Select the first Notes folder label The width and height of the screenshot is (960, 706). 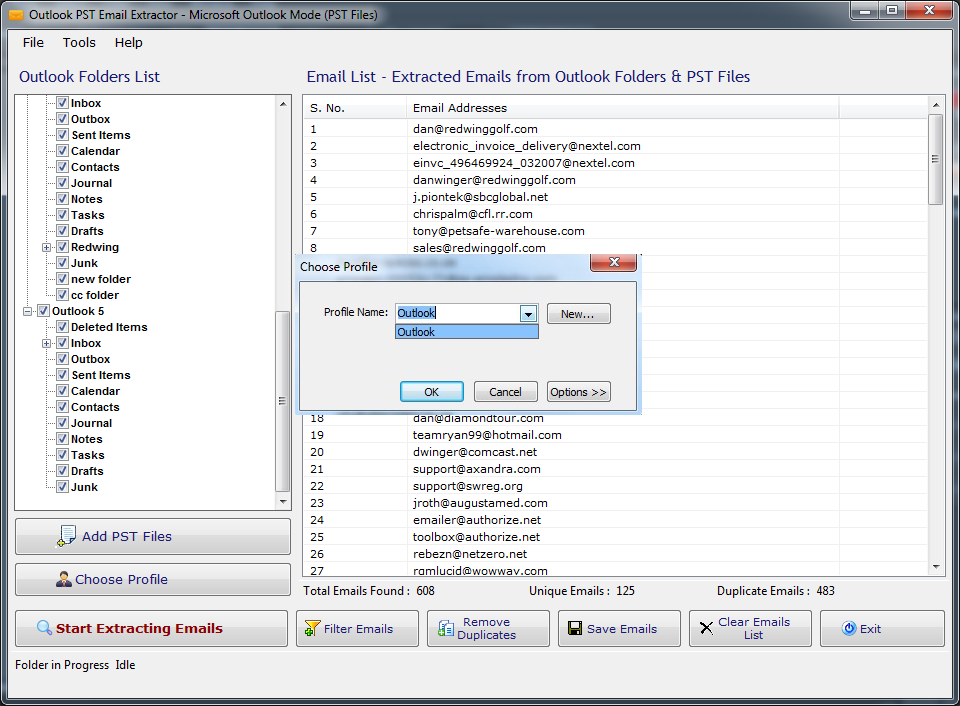pyautogui.click(x=86, y=199)
